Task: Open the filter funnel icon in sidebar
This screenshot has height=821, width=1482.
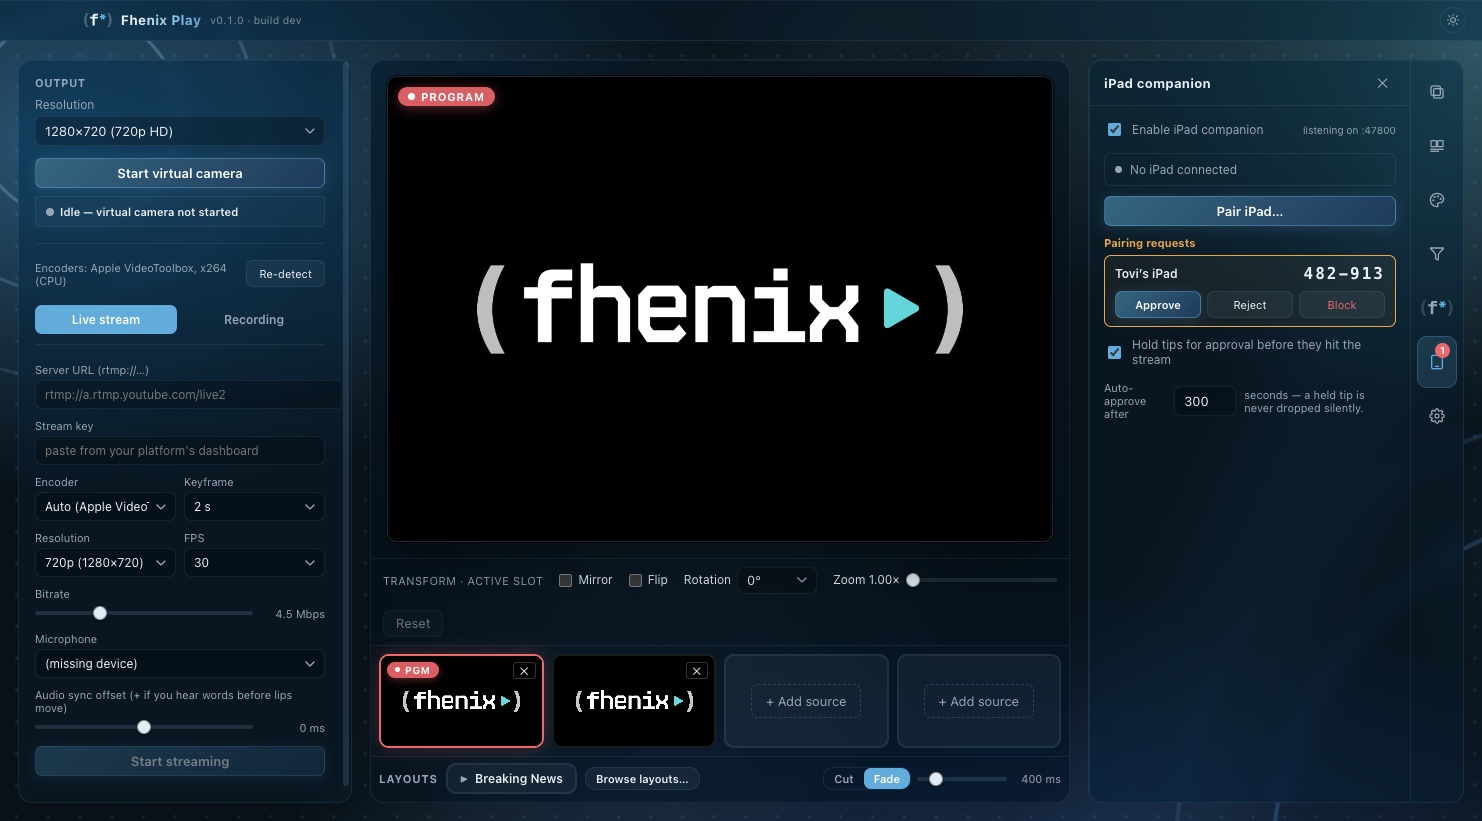Action: (1437, 254)
